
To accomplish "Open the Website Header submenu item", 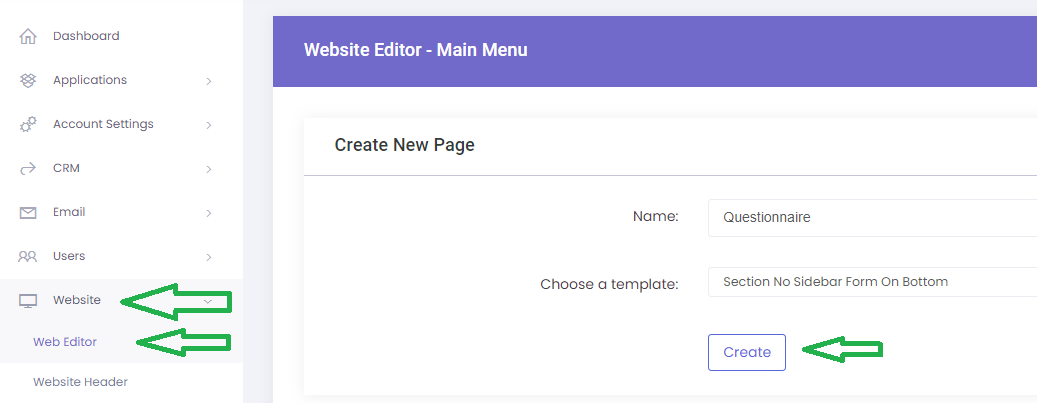I will (80, 382).
